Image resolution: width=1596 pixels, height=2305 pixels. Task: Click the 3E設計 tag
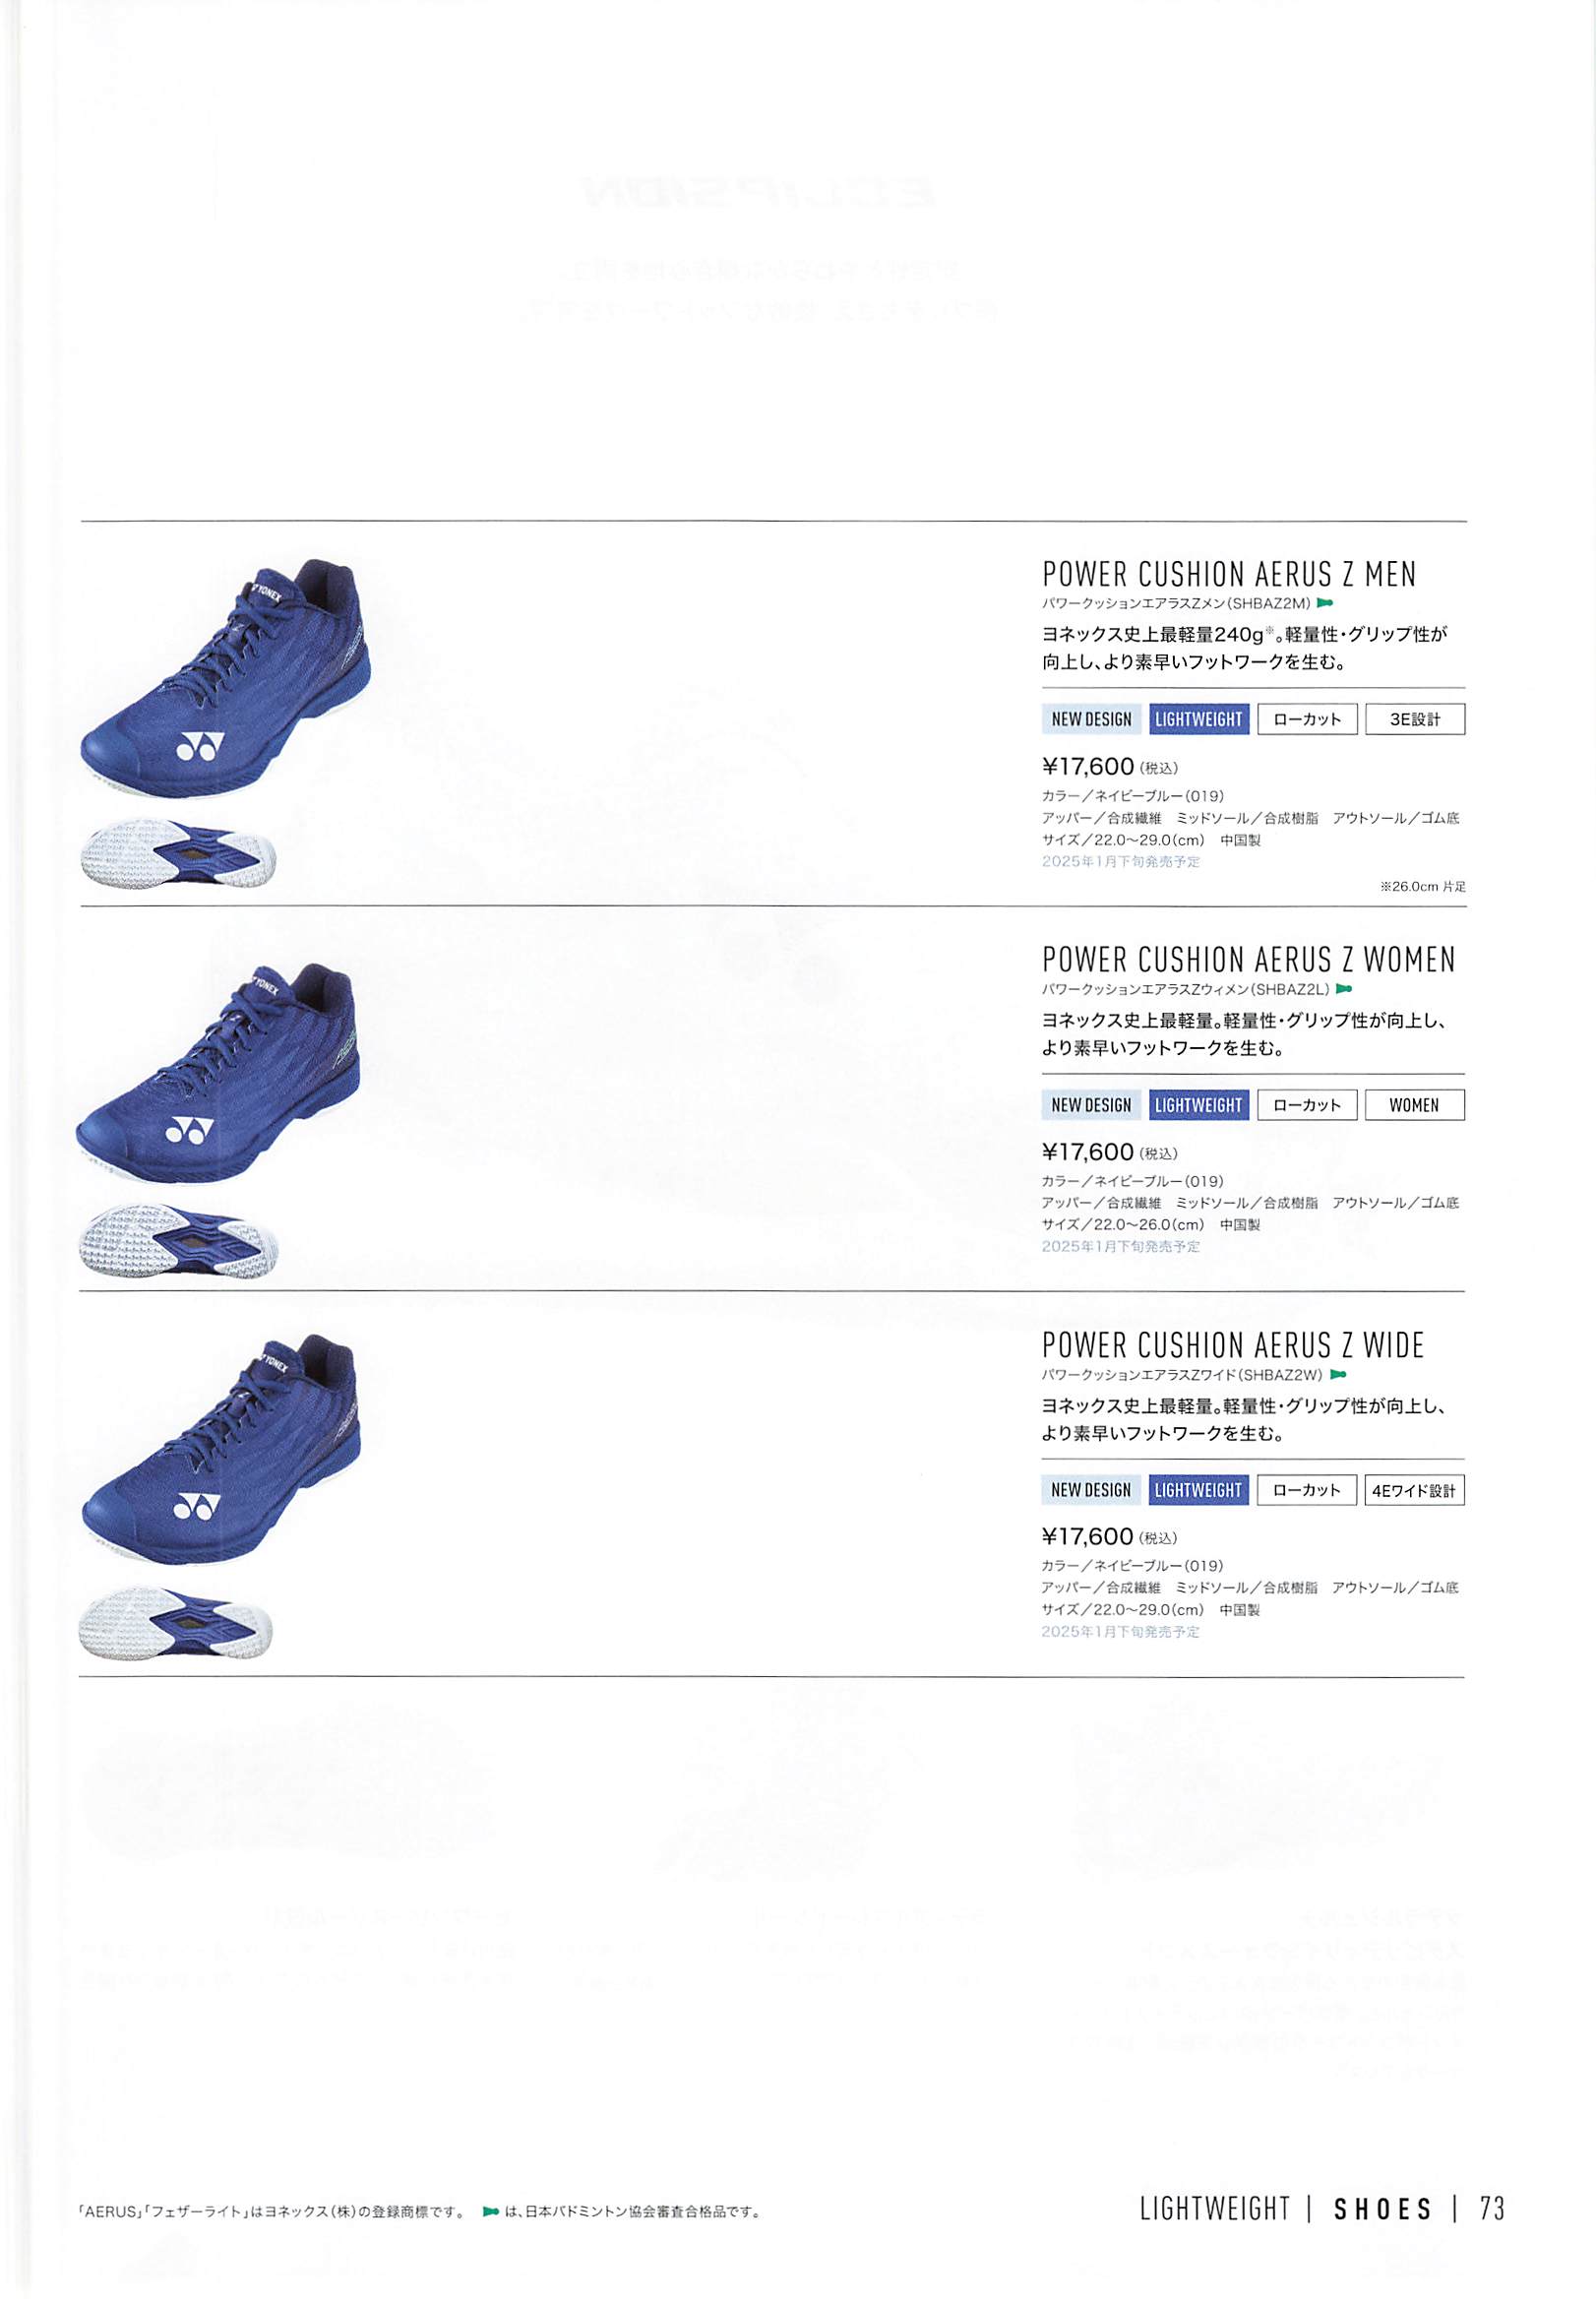tap(1415, 719)
